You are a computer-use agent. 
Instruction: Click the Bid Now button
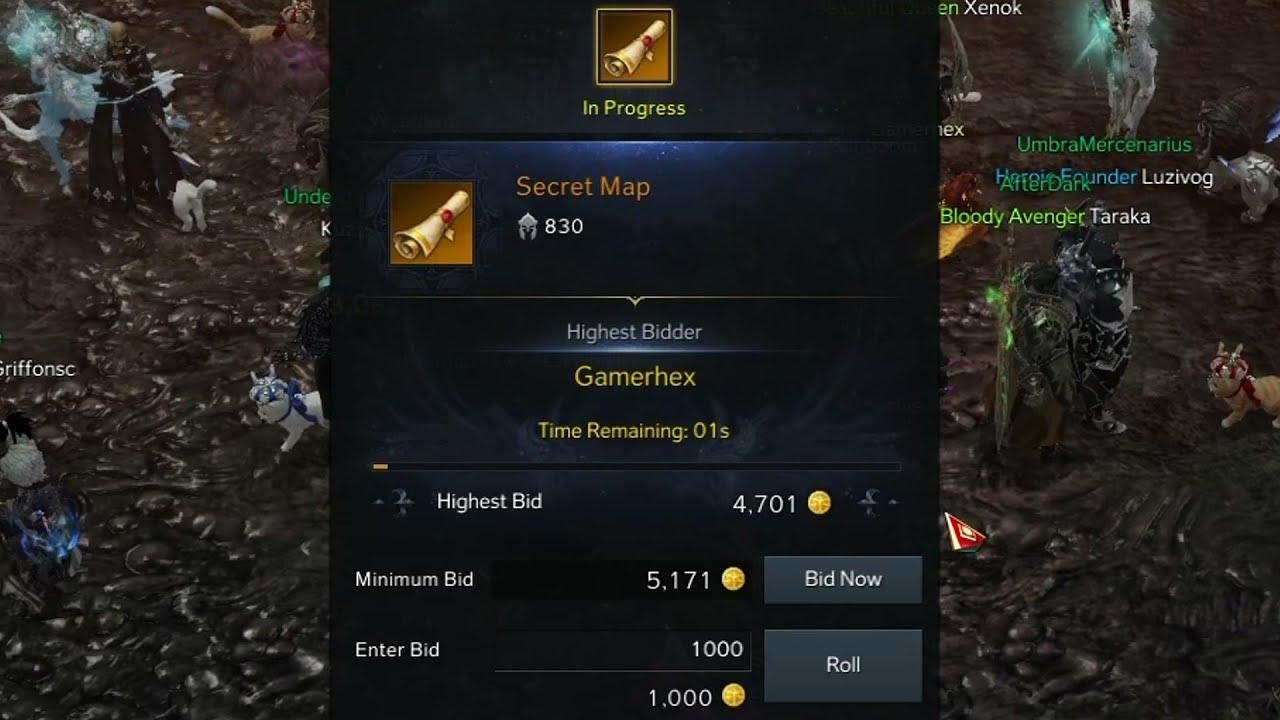click(x=843, y=580)
